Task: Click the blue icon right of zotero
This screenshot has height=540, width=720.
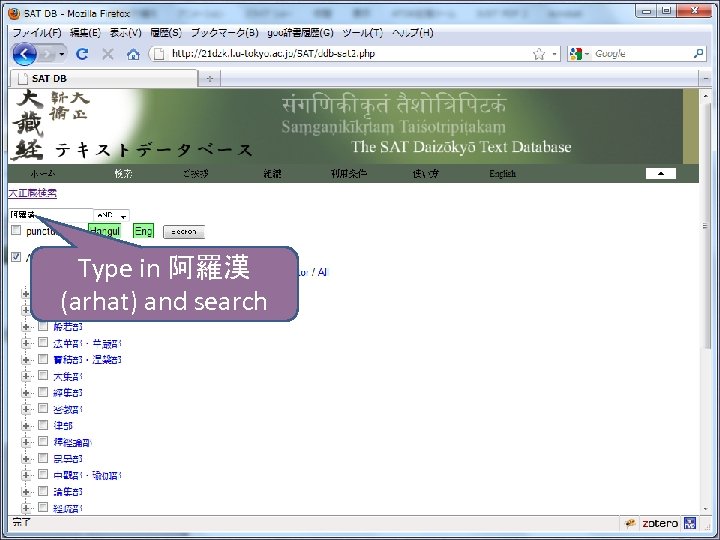Action: click(690, 523)
